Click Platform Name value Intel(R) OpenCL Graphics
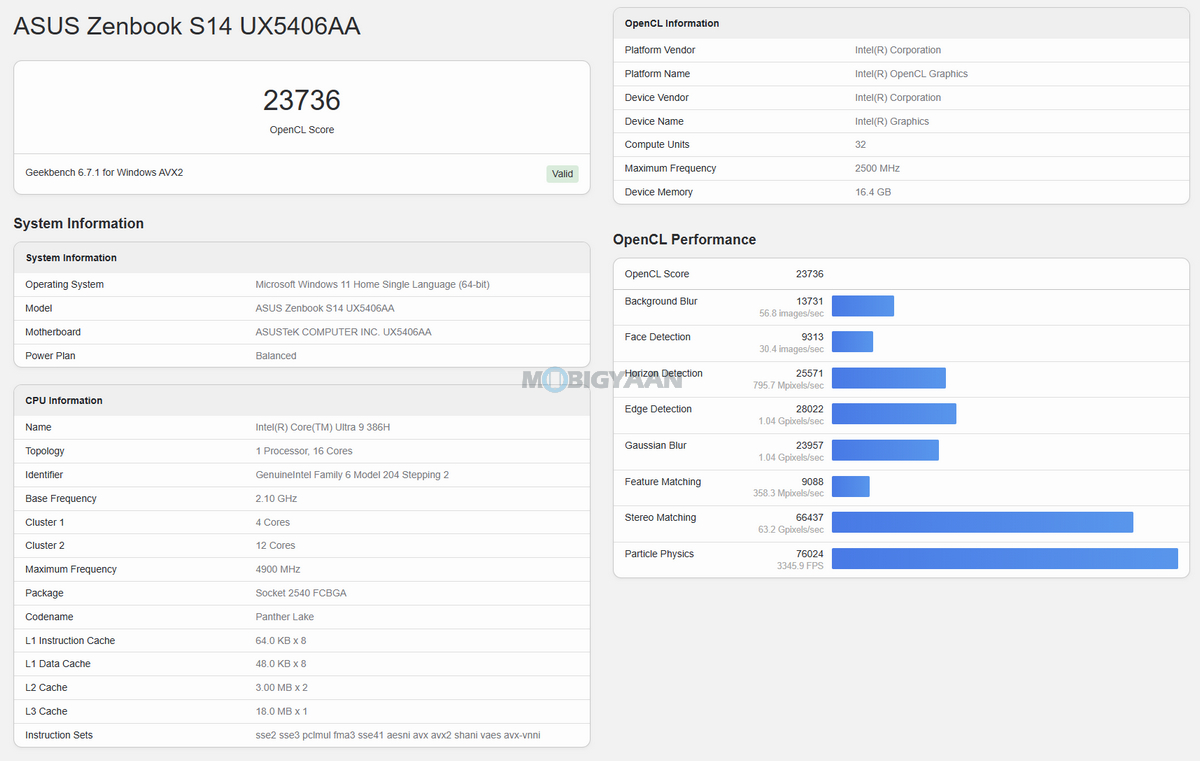The width and height of the screenshot is (1200, 761). click(911, 74)
